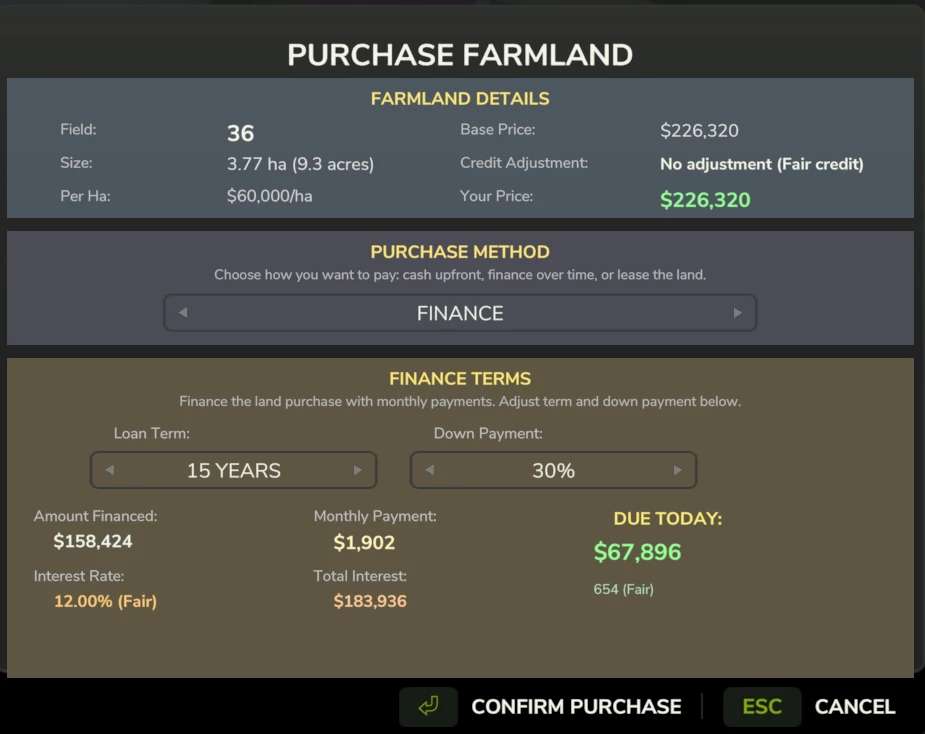The image size is (925, 734).
Task: Click the 12.00% (Fair) interest rate
Action: coord(105,601)
